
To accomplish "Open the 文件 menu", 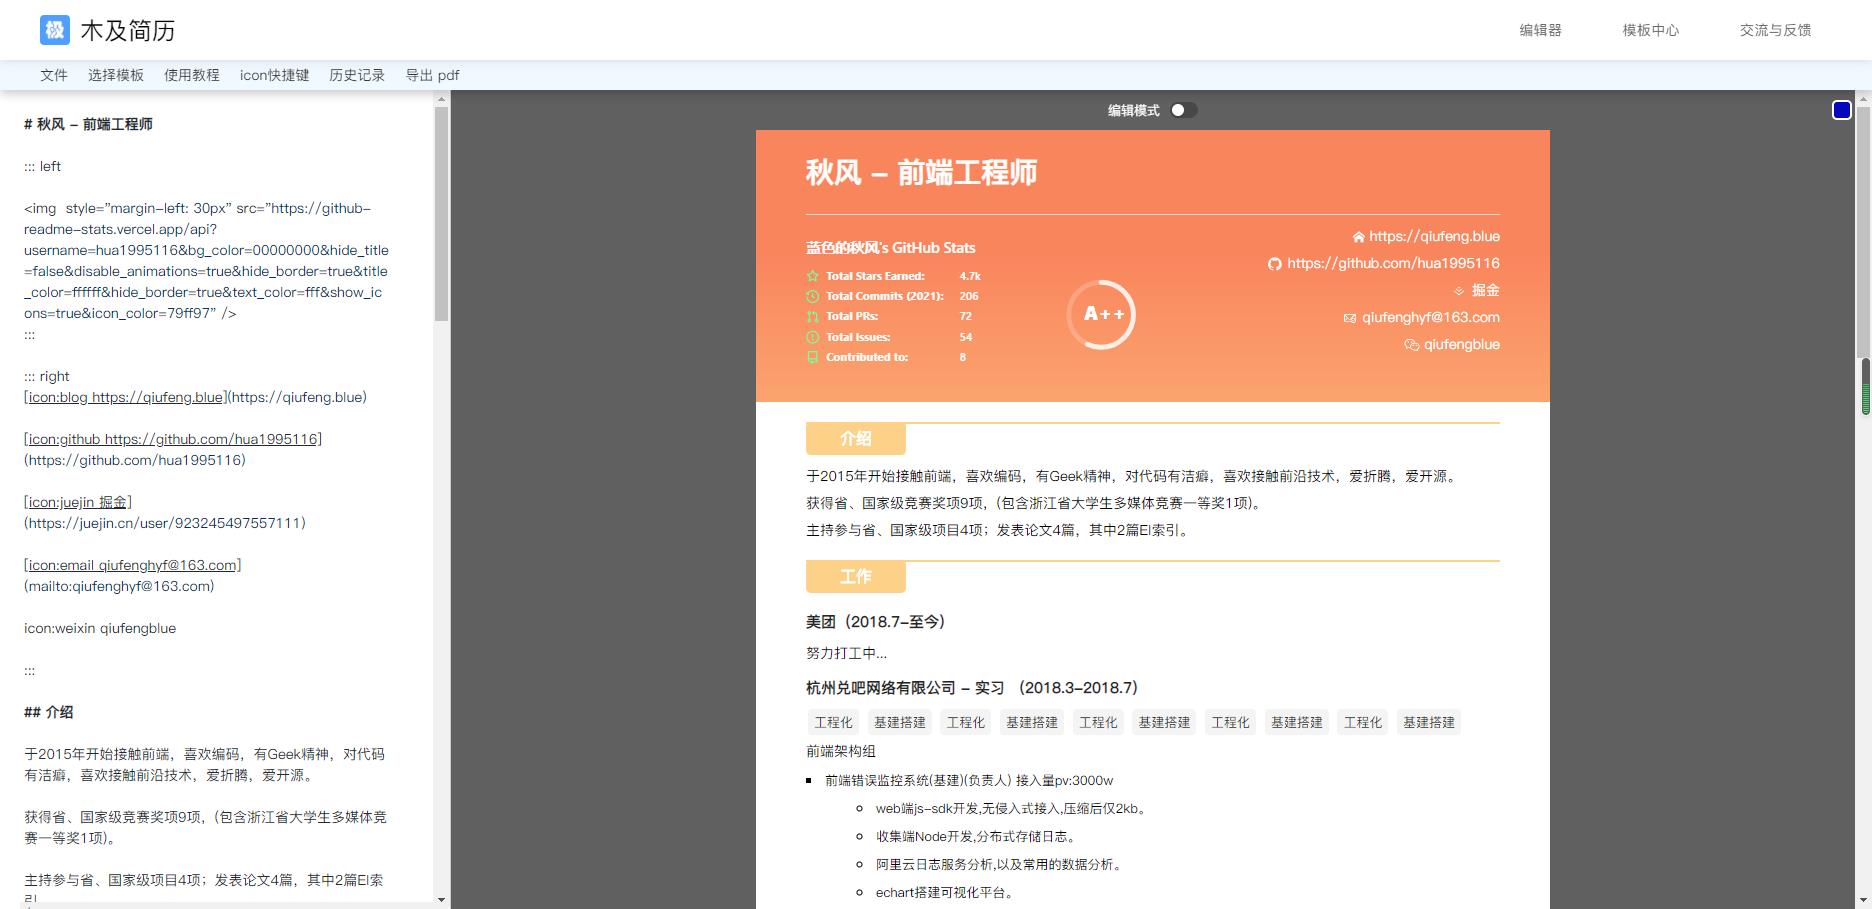I will [54, 75].
